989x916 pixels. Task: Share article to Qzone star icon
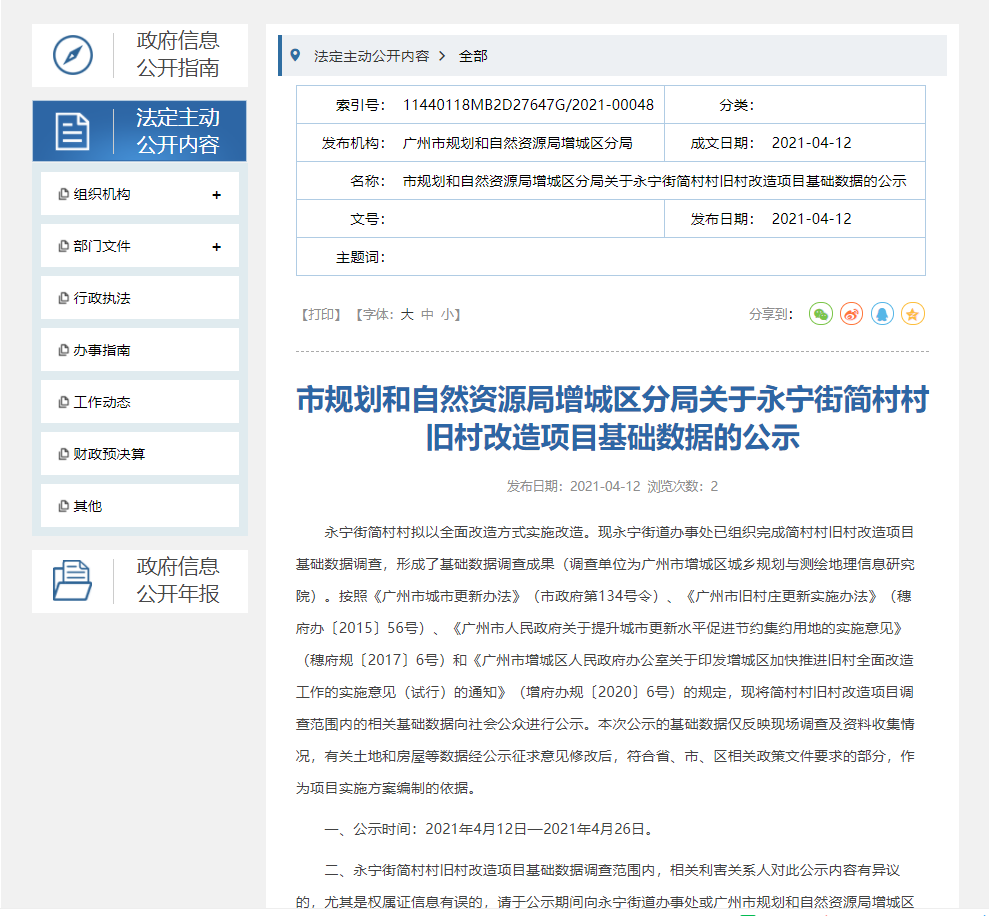pos(912,314)
